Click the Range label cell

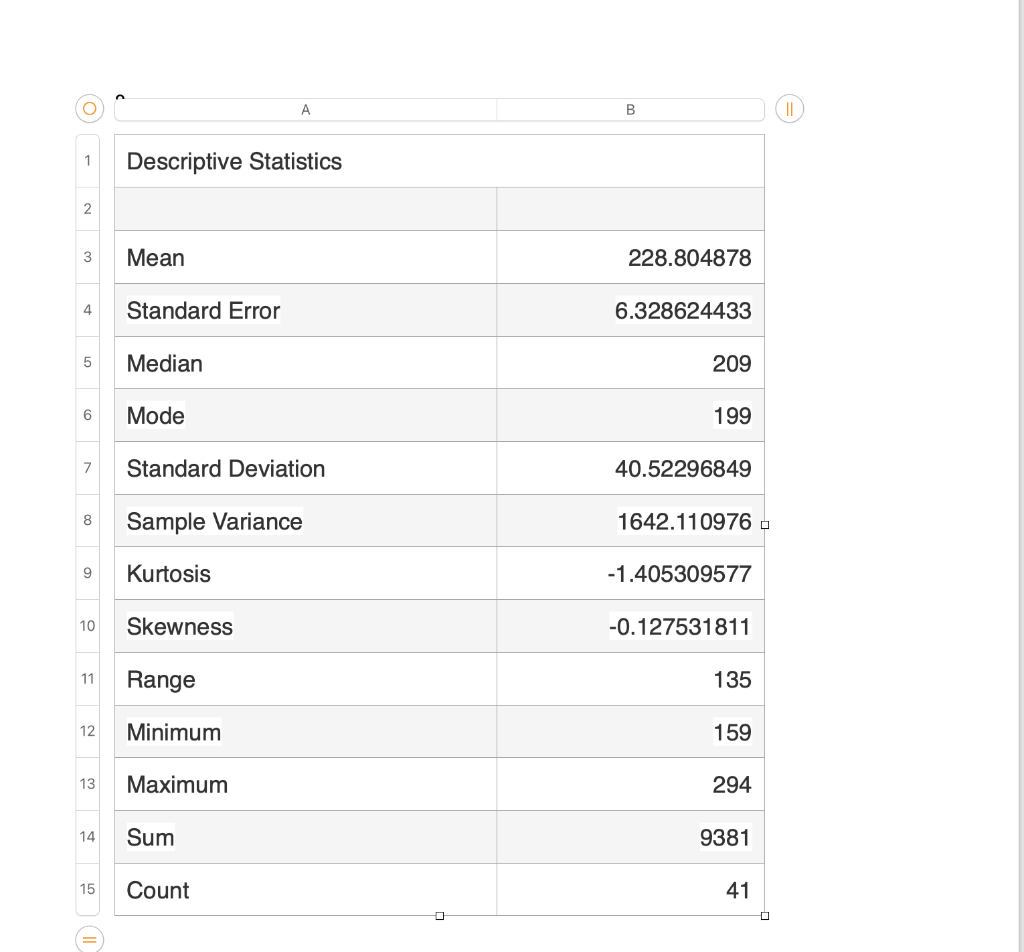click(x=306, y=679)
